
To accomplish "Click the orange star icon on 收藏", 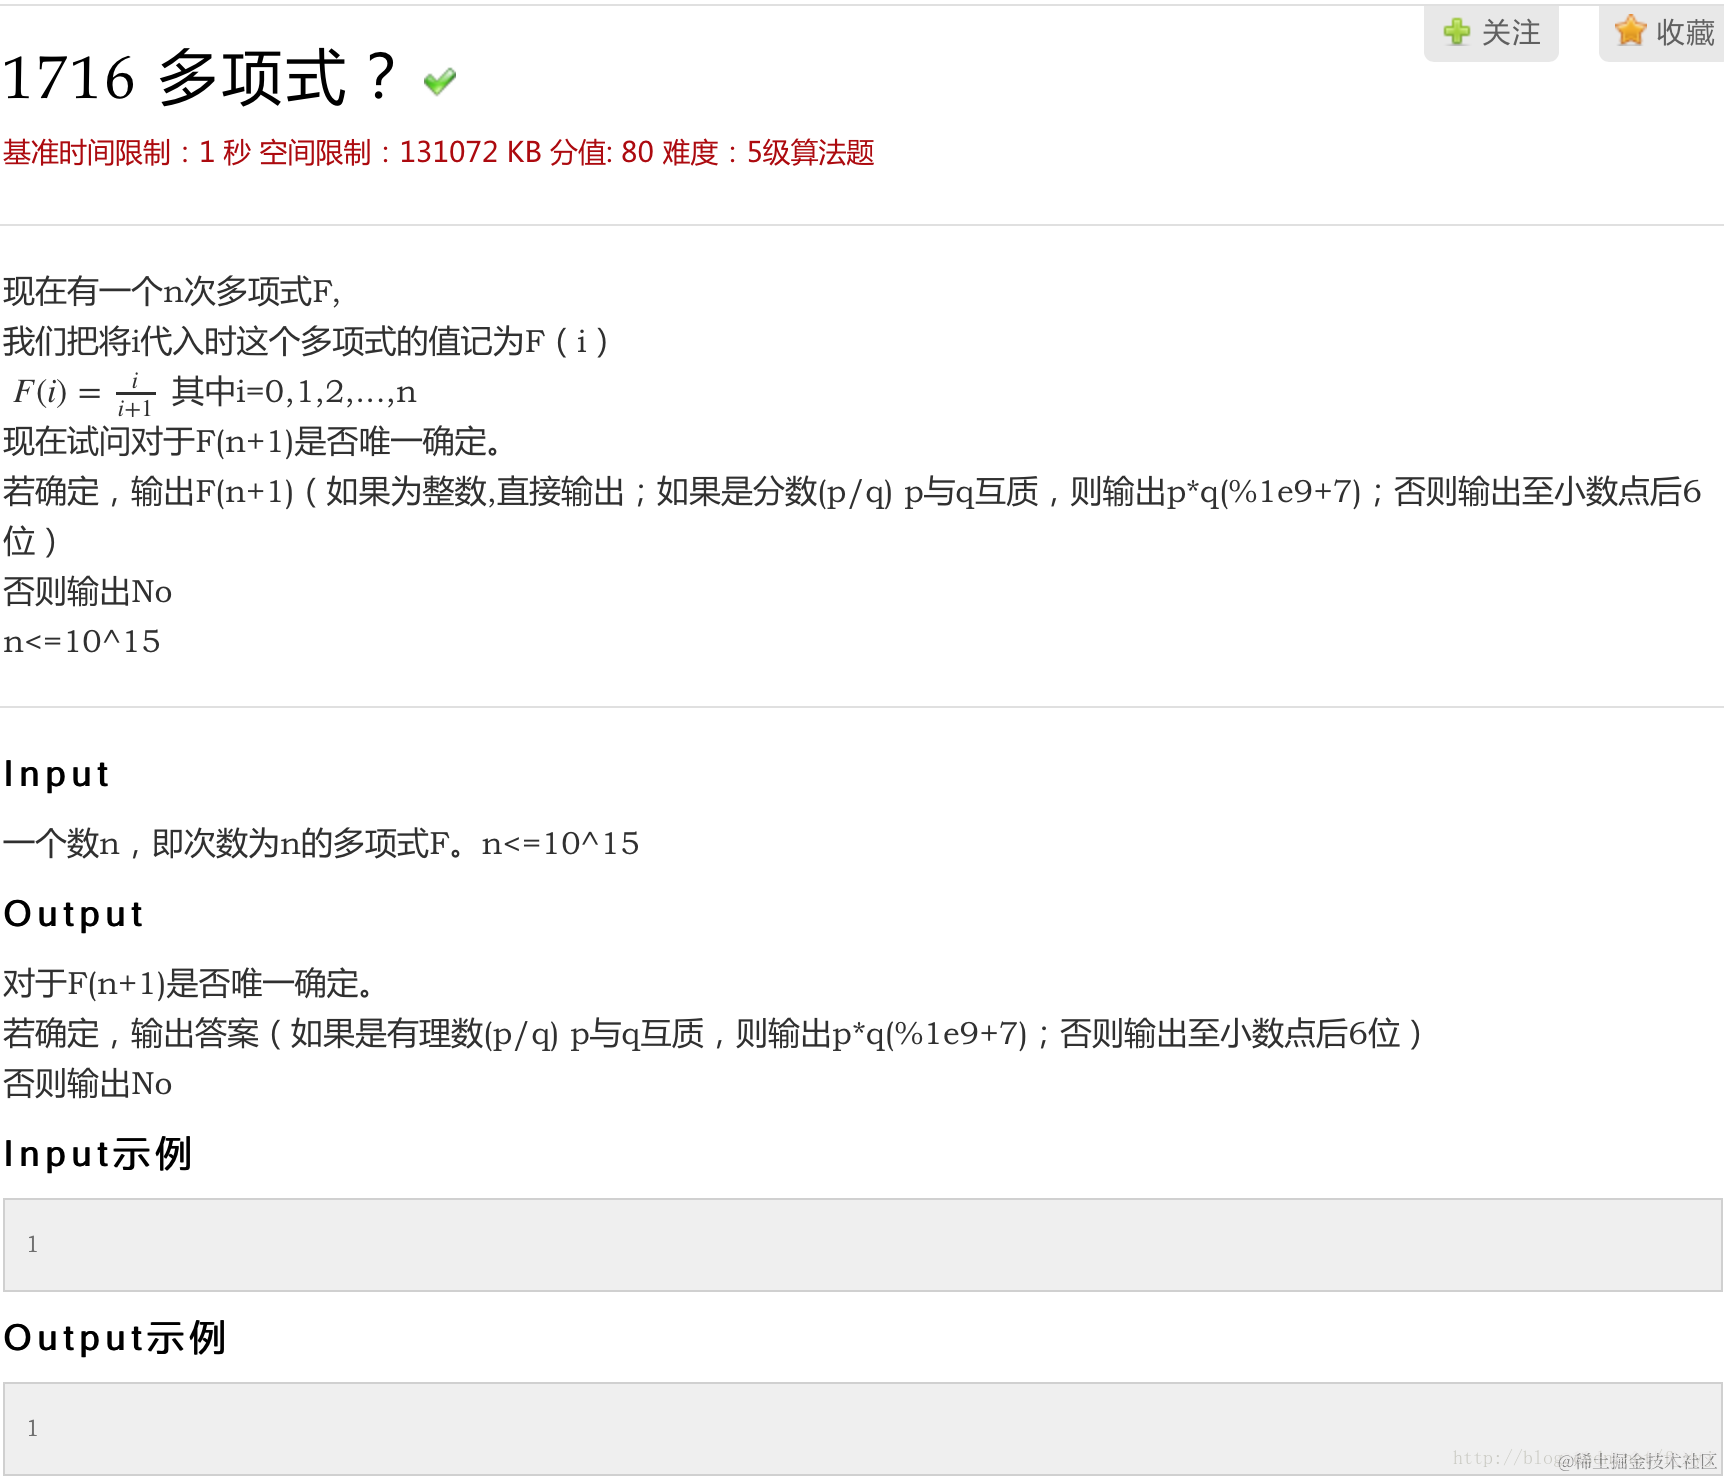I will click(1630, 31).
